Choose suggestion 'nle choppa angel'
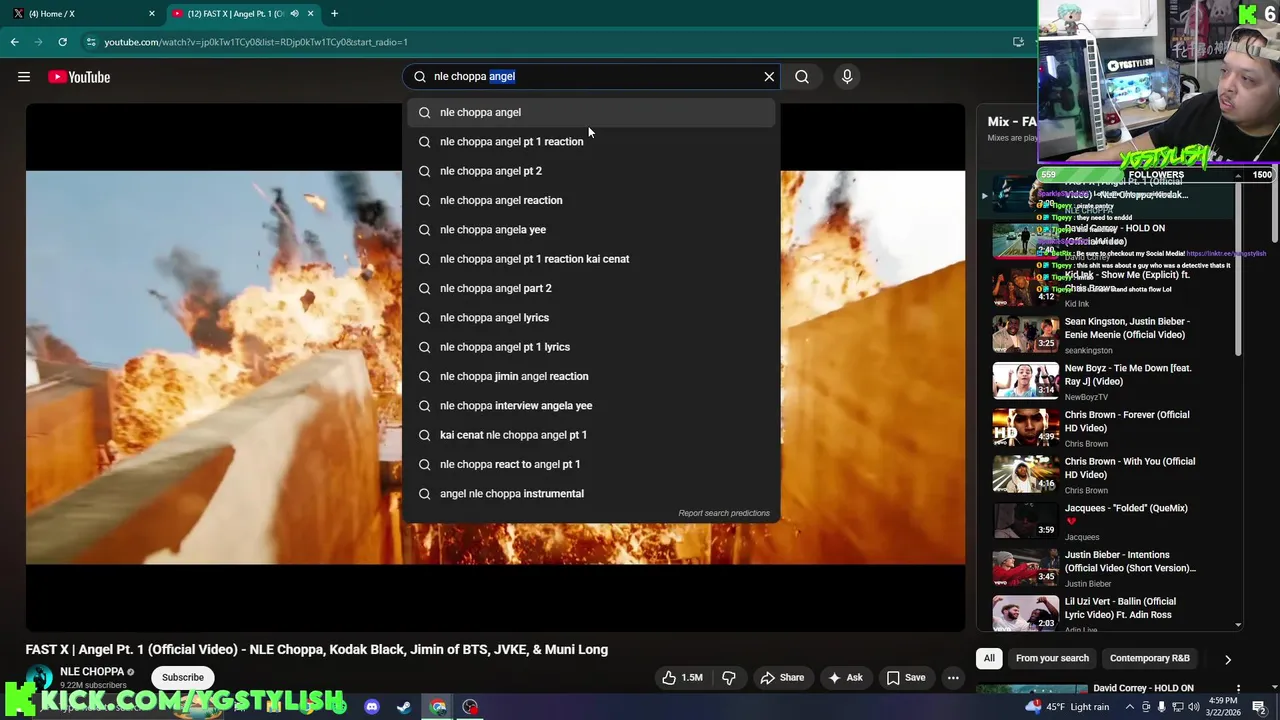The image size is (1280, 720). pos(591,112)
